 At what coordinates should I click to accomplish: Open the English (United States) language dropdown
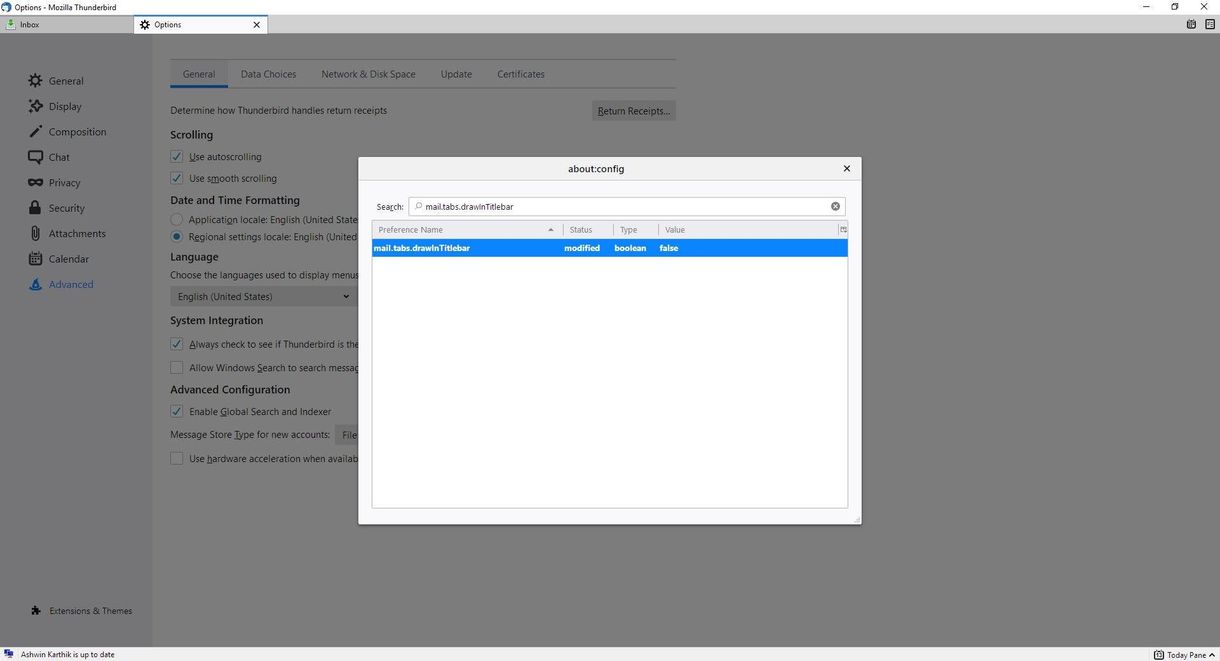click(x=264, y=297)
